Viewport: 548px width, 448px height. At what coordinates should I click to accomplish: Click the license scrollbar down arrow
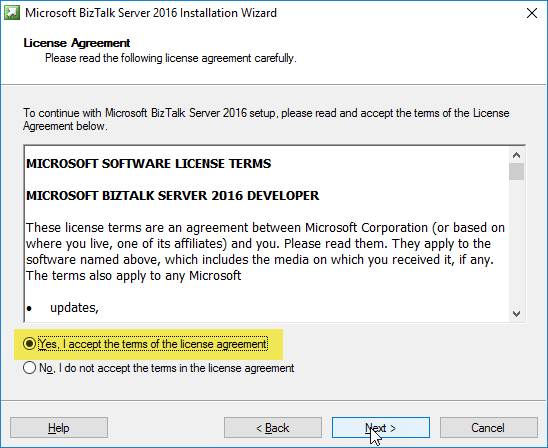(x=516, y=313)
